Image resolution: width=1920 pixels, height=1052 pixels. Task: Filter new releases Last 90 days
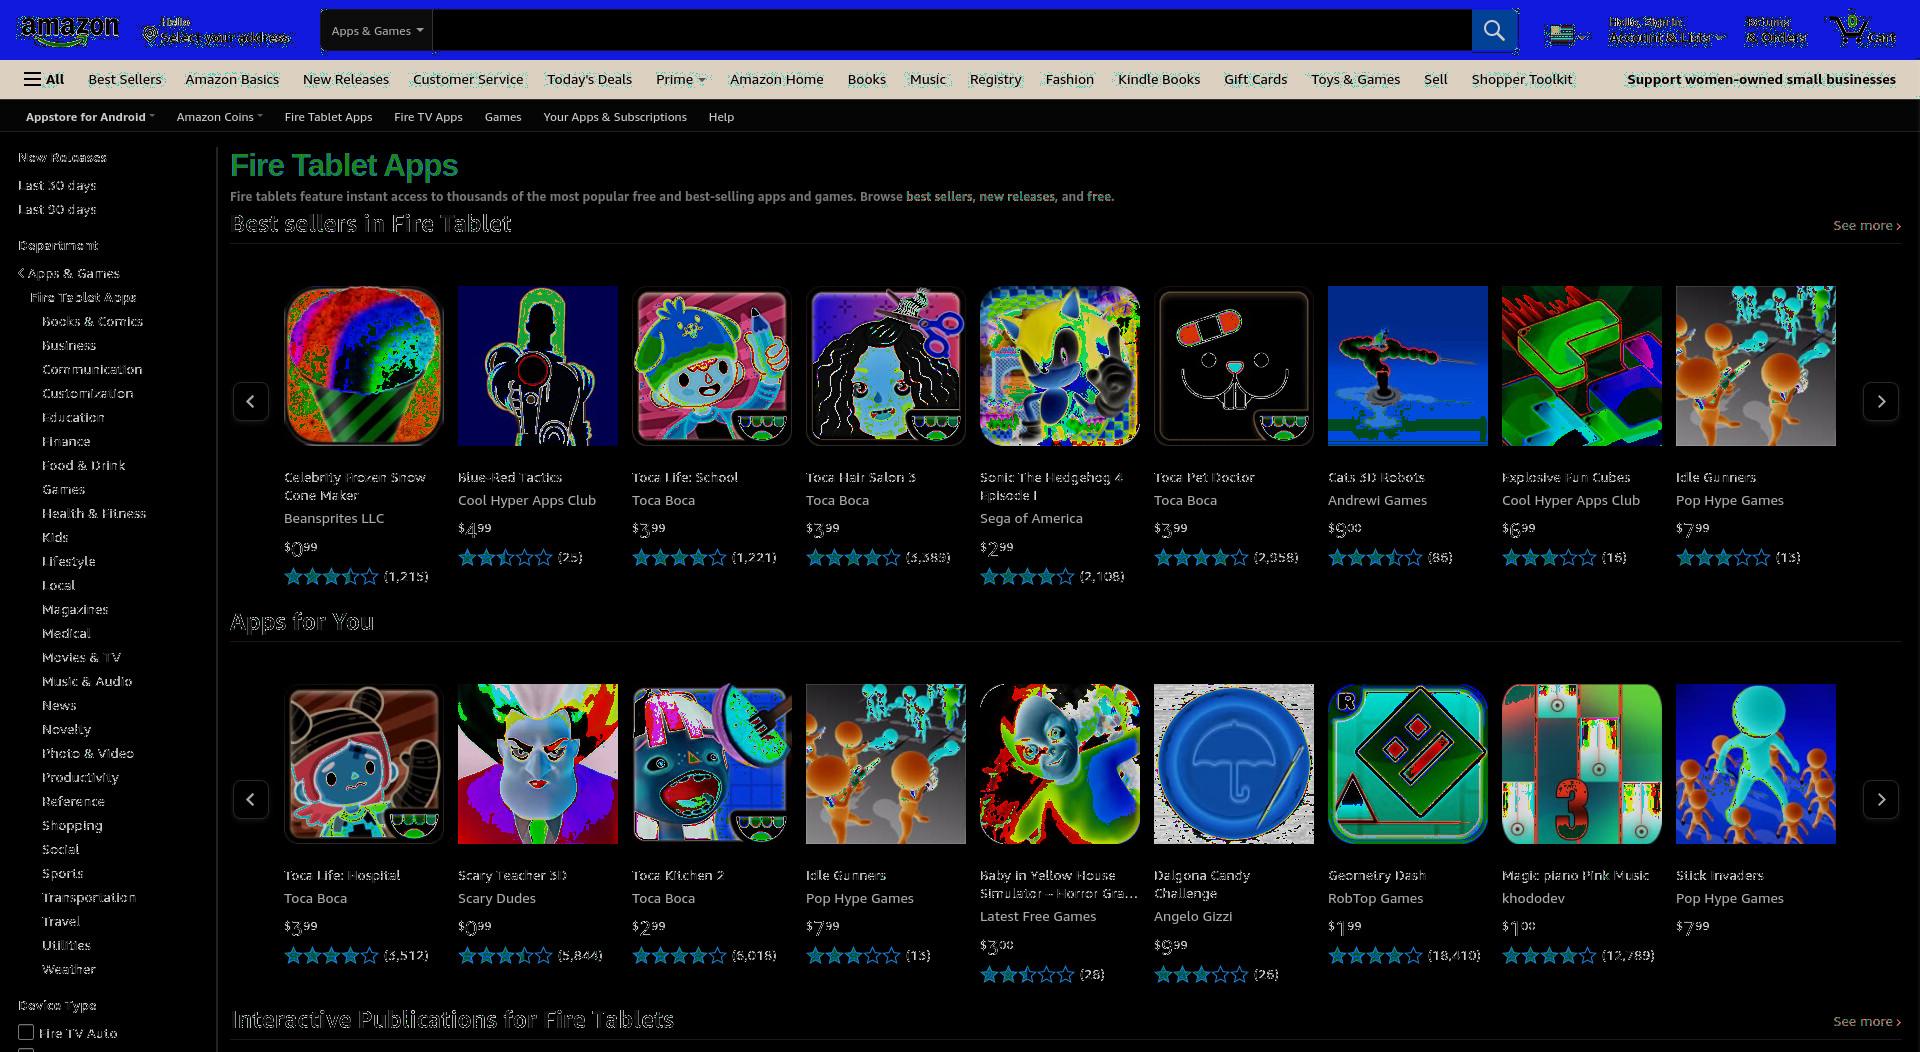point(57,209)
